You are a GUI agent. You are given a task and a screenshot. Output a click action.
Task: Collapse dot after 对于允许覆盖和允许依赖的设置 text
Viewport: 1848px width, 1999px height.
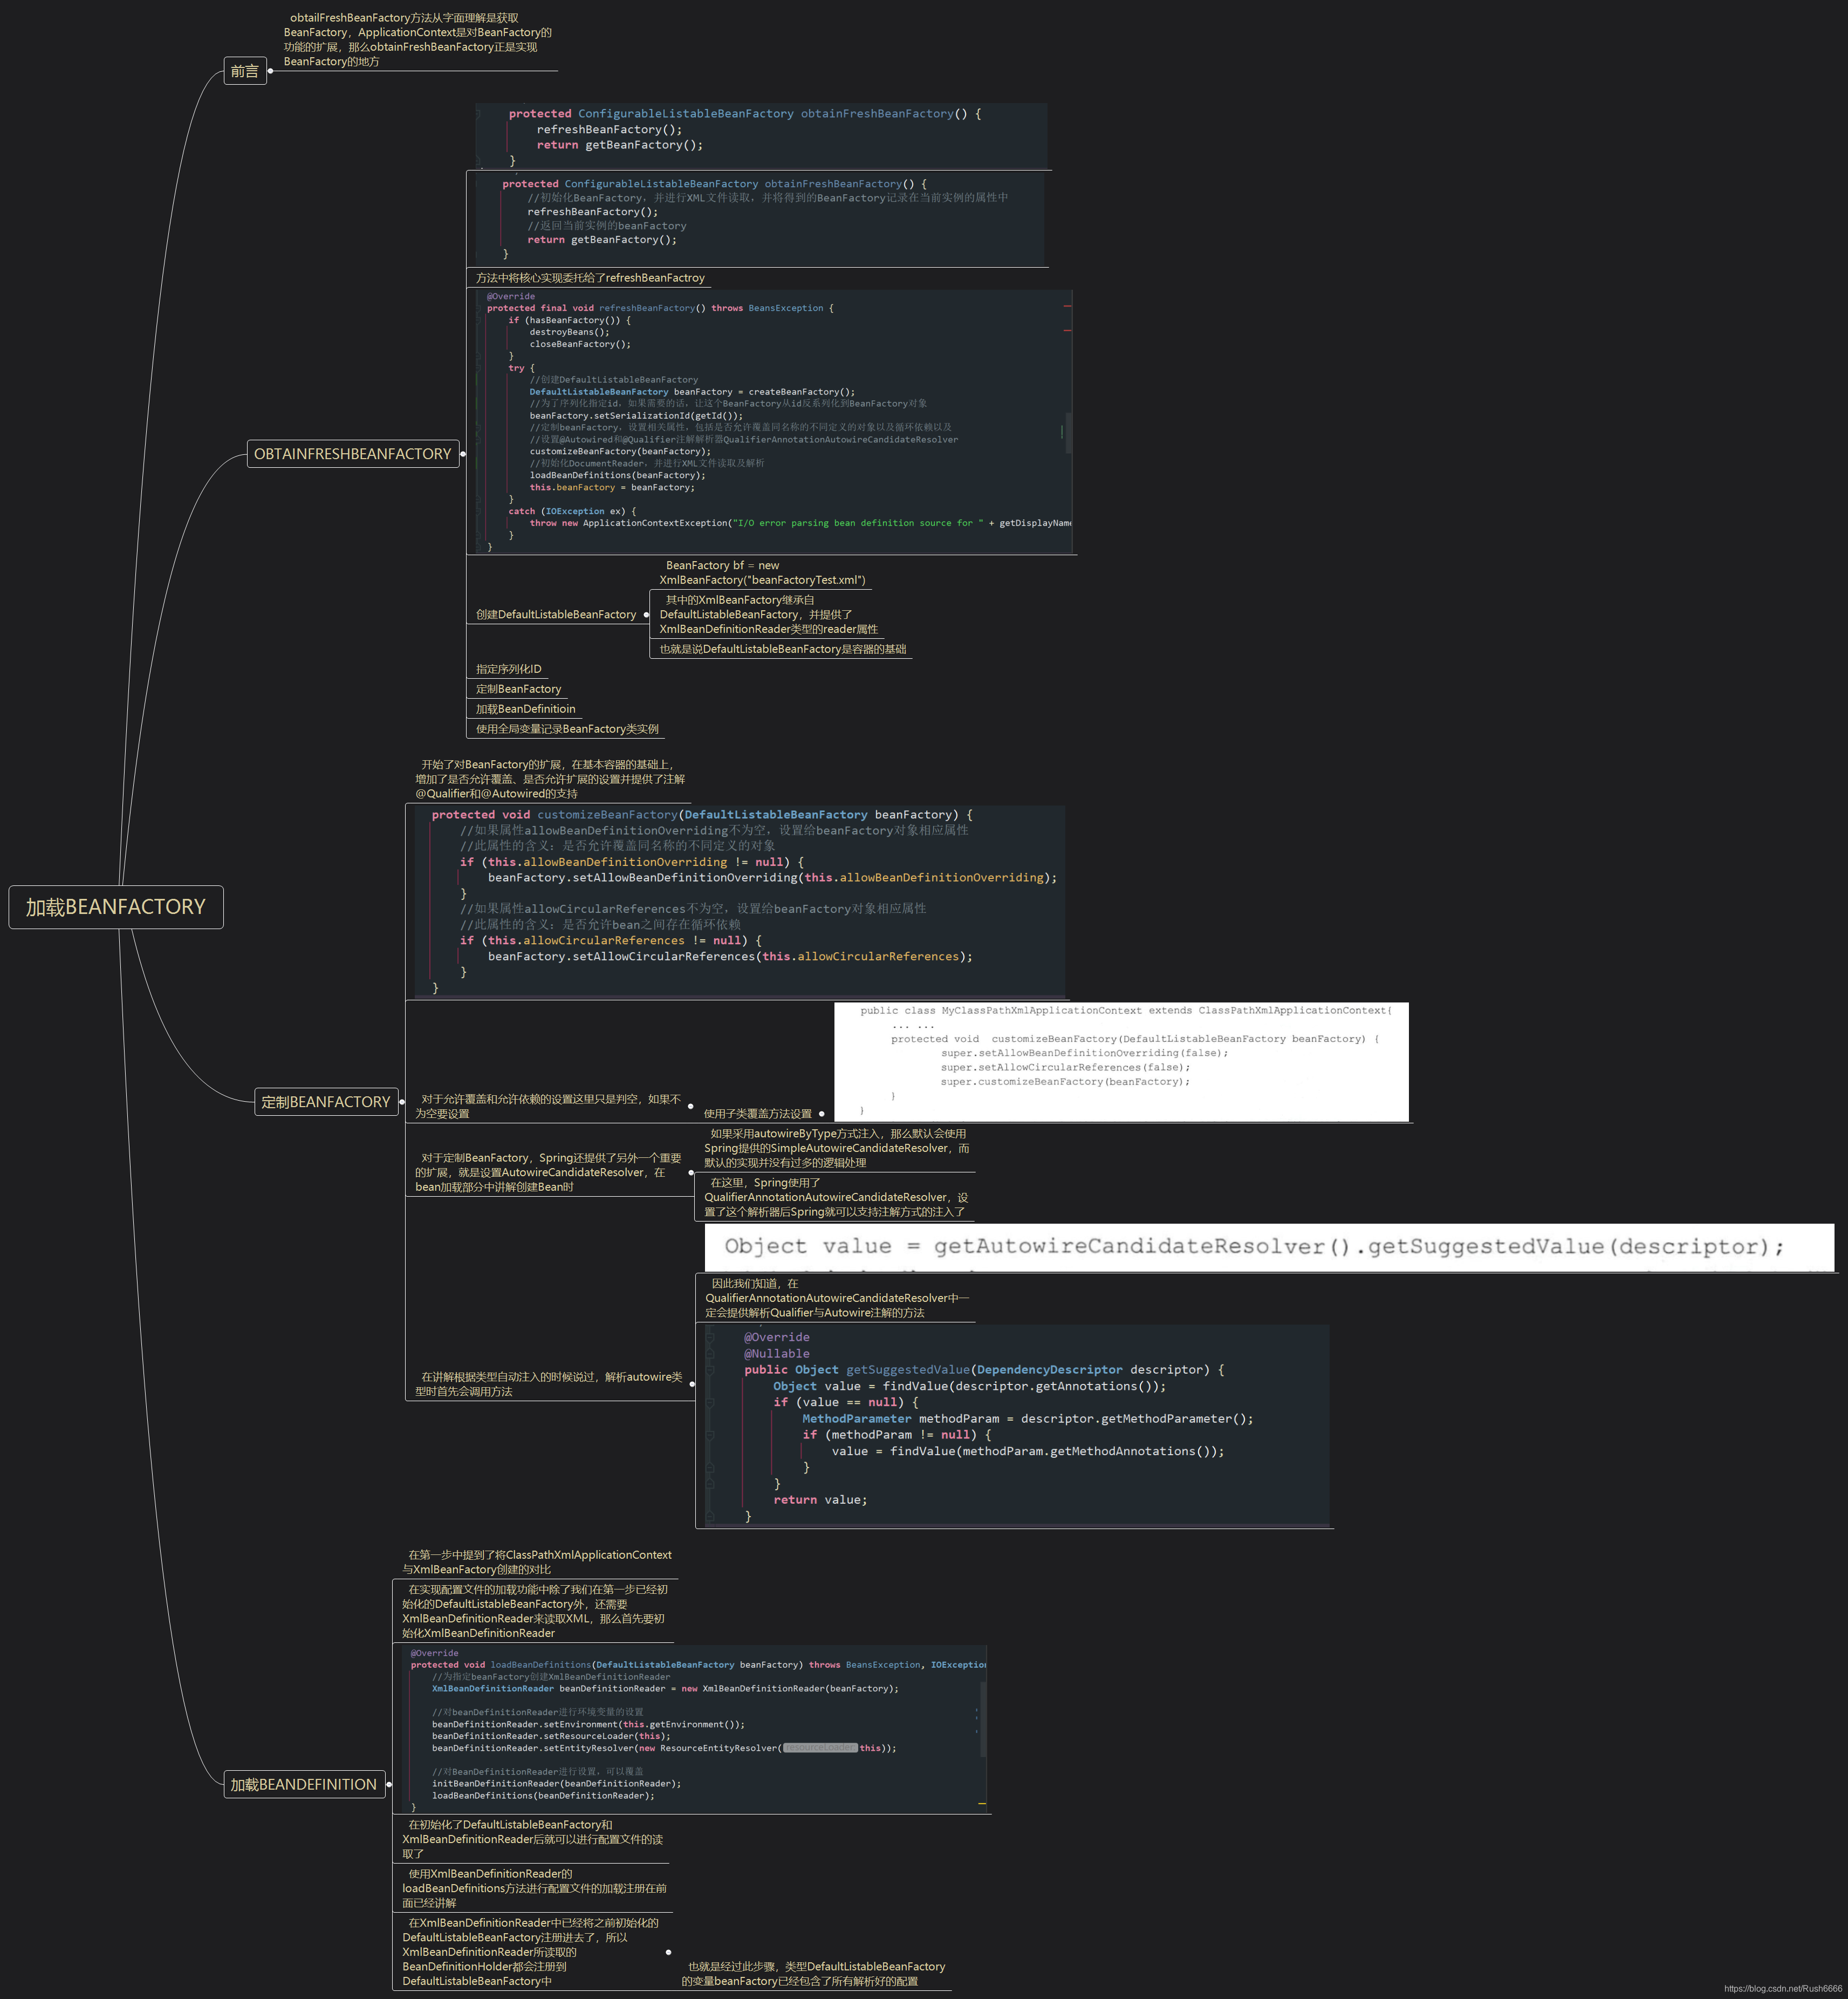coord(691,1106)
